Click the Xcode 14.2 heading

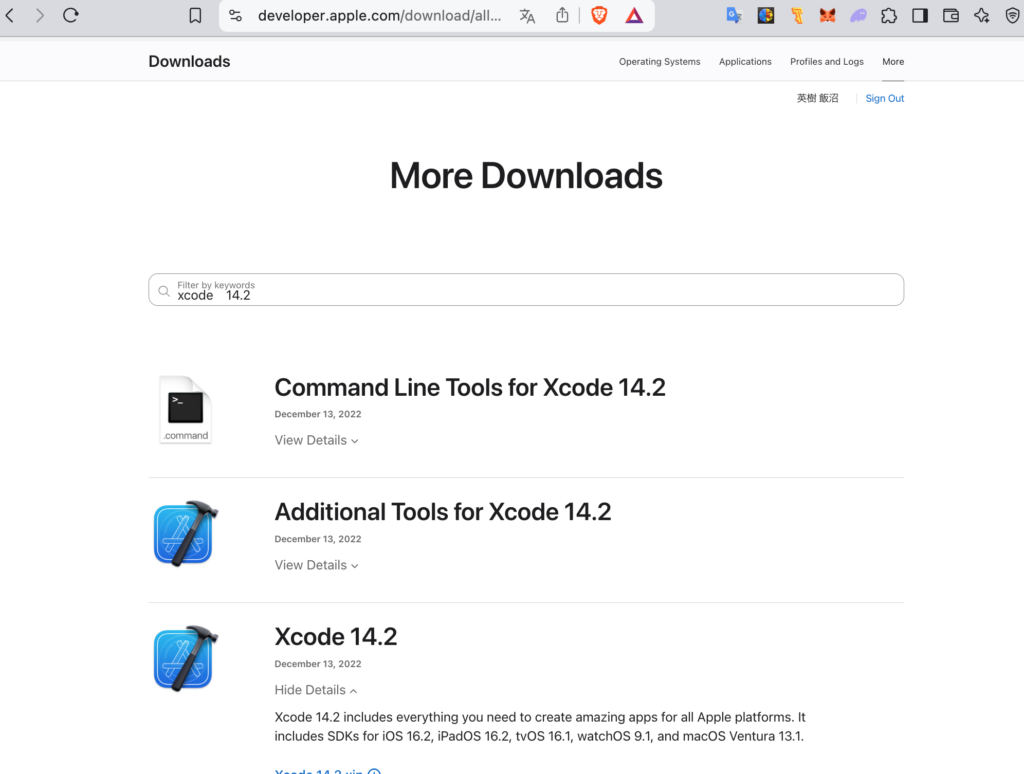tap(336, 637)
